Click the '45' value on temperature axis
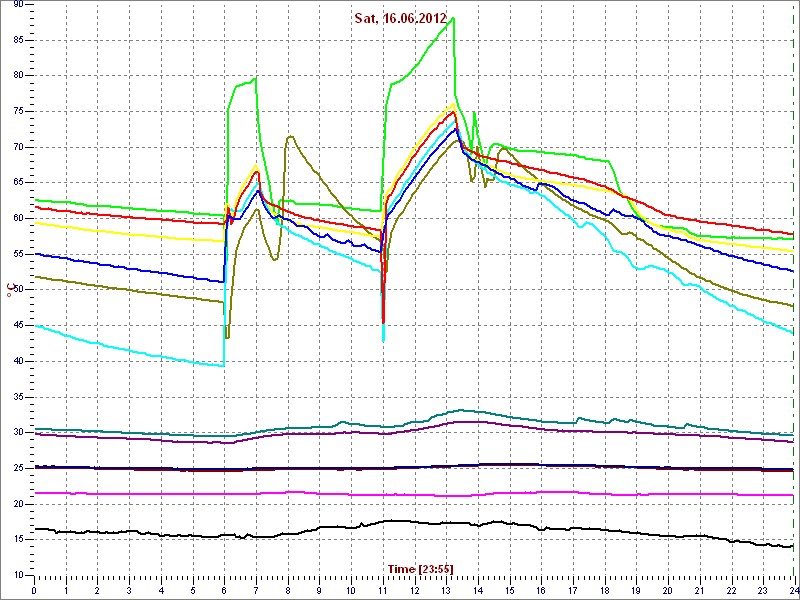 [x=17, y=326]
